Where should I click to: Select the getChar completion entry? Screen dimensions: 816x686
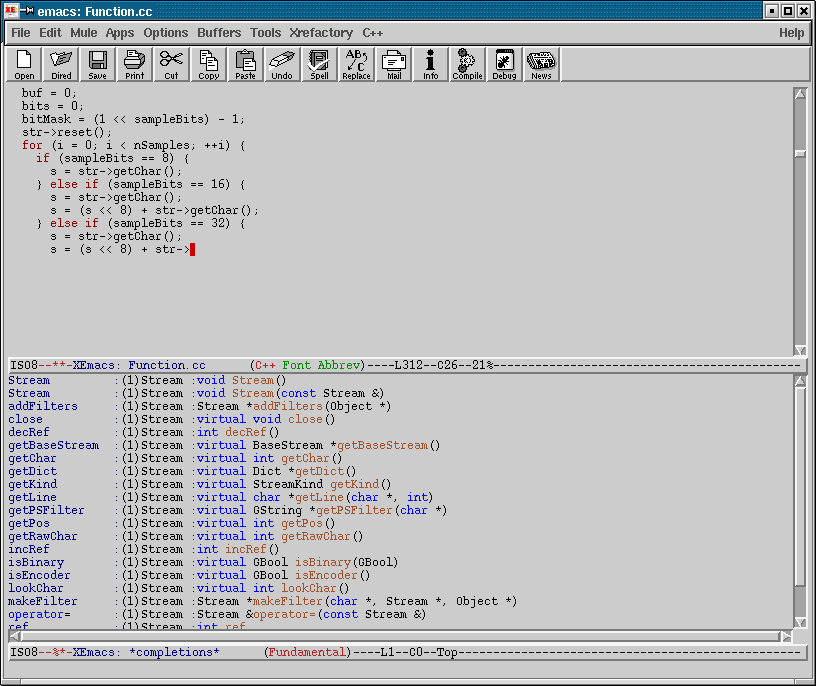32,459
